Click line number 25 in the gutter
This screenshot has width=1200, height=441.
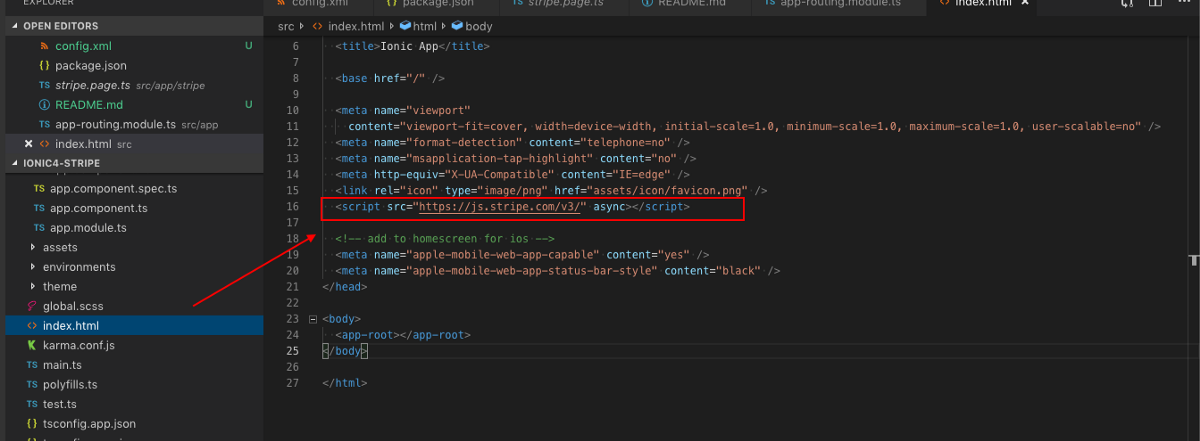click(292, 351)
